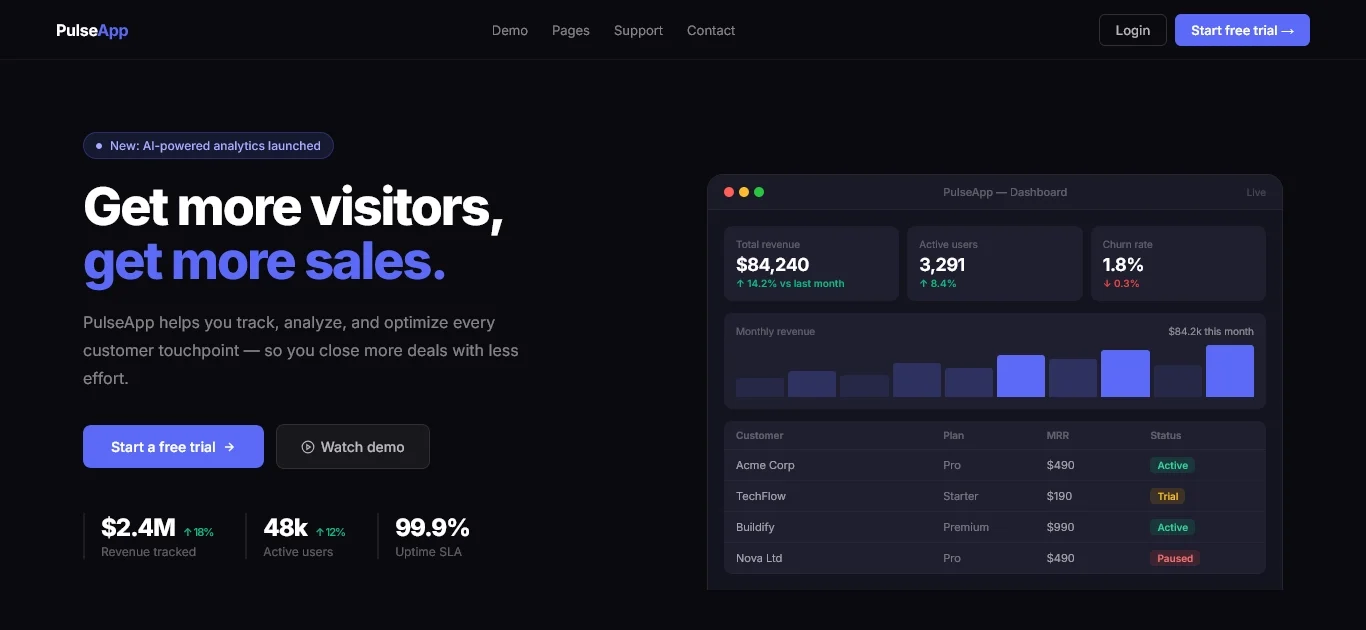Open the Demo menu item

pyautogui.click(x=510, y=30)
